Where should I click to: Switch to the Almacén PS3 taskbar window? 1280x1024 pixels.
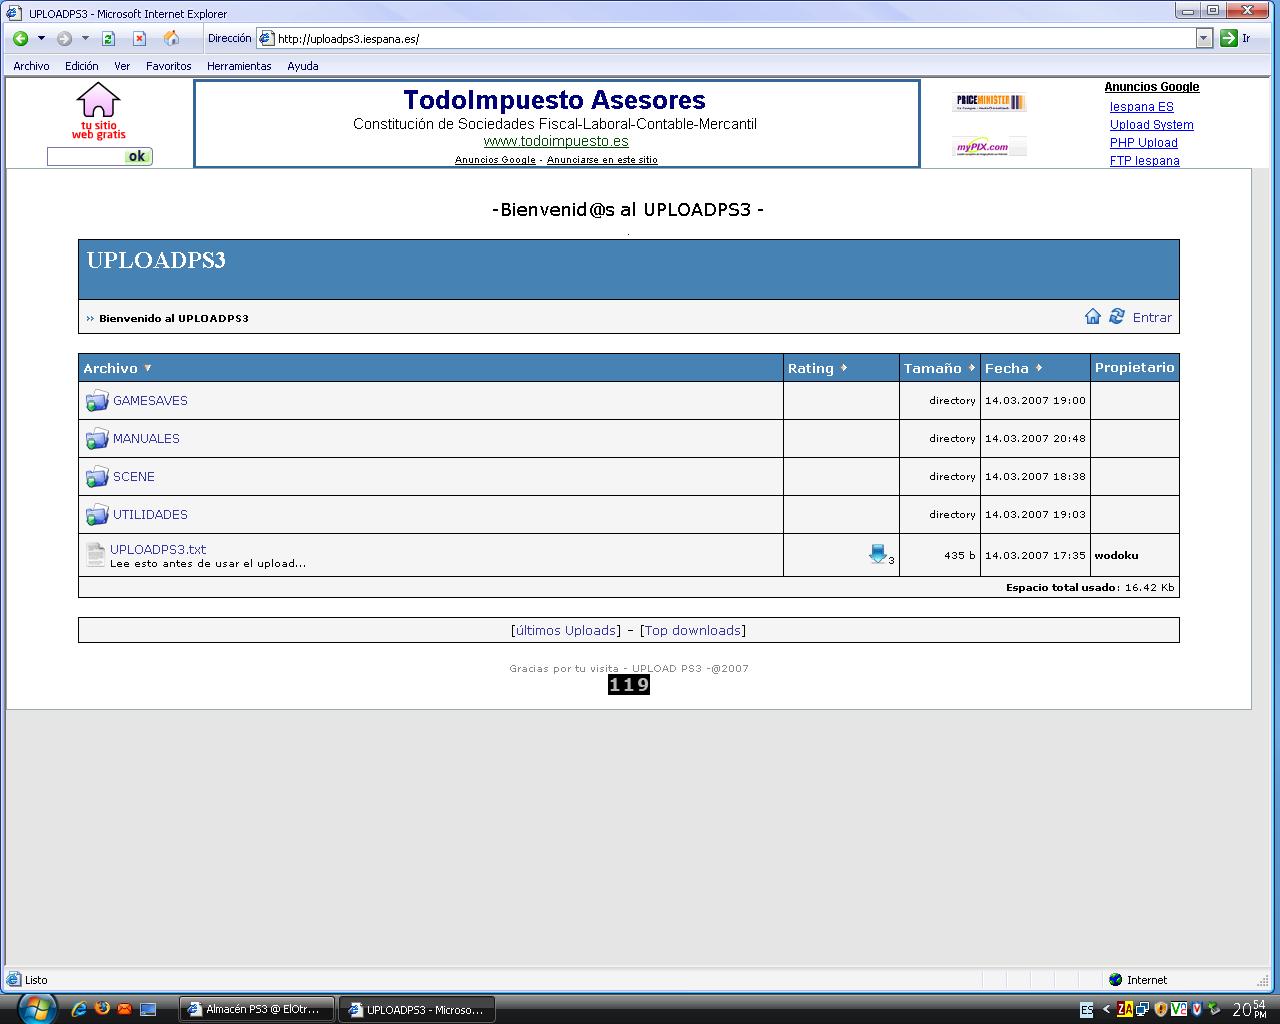click(x=256, y=1010)
